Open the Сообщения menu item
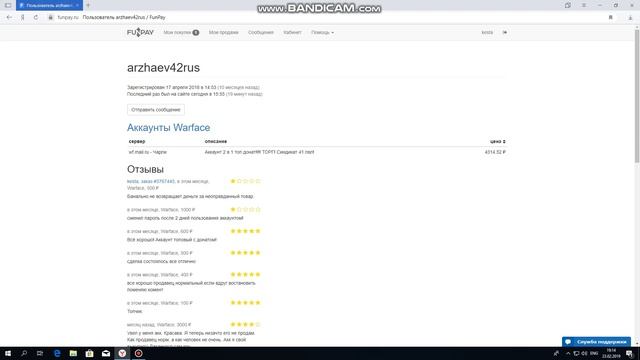The height and width of the screenshot is (360, 640). [261, 32]
